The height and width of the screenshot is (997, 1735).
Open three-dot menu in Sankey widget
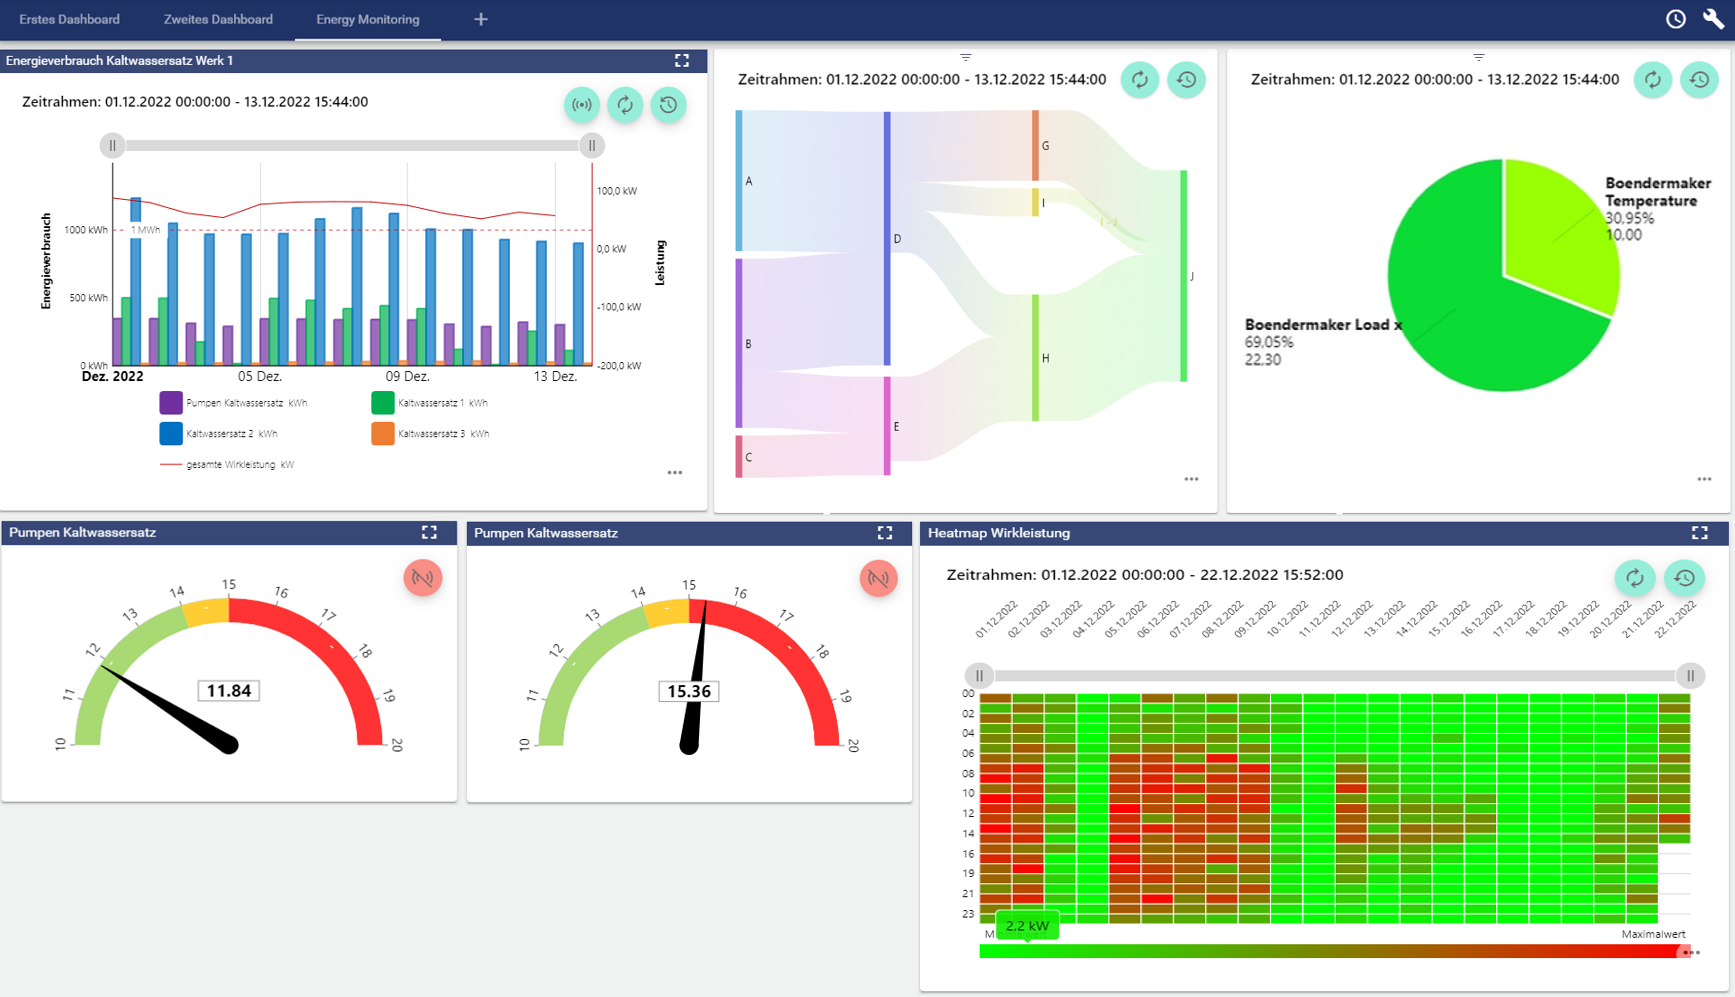point(1191,479)
